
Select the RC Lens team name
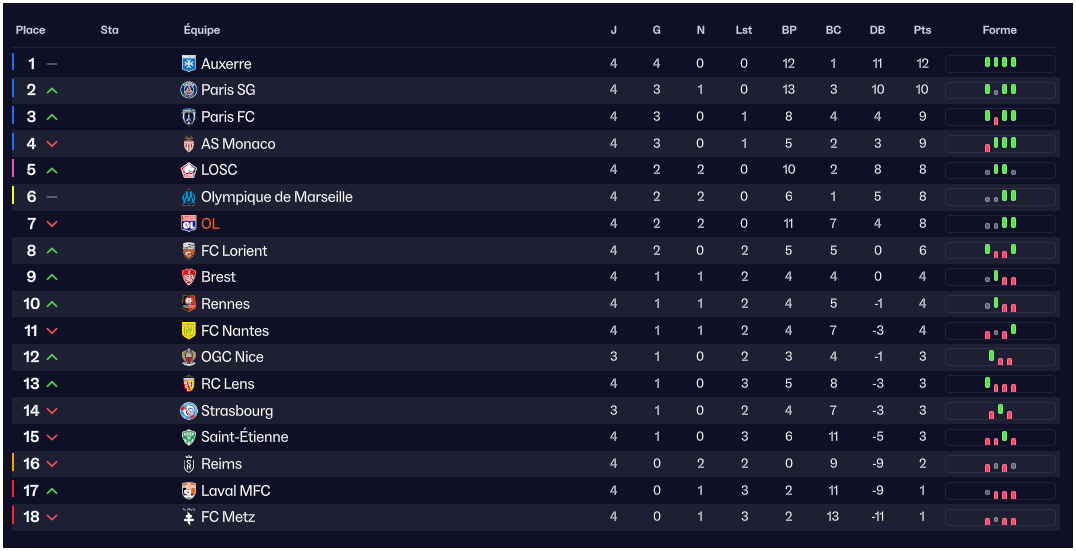pos(227,384)
